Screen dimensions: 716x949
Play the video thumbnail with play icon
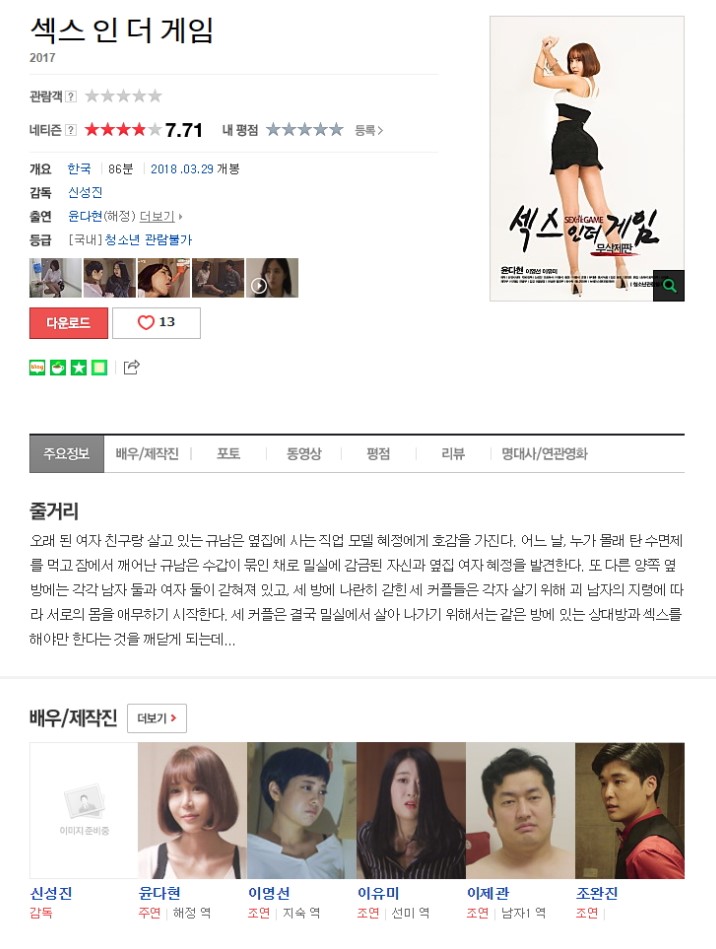[x=272, y=278]
